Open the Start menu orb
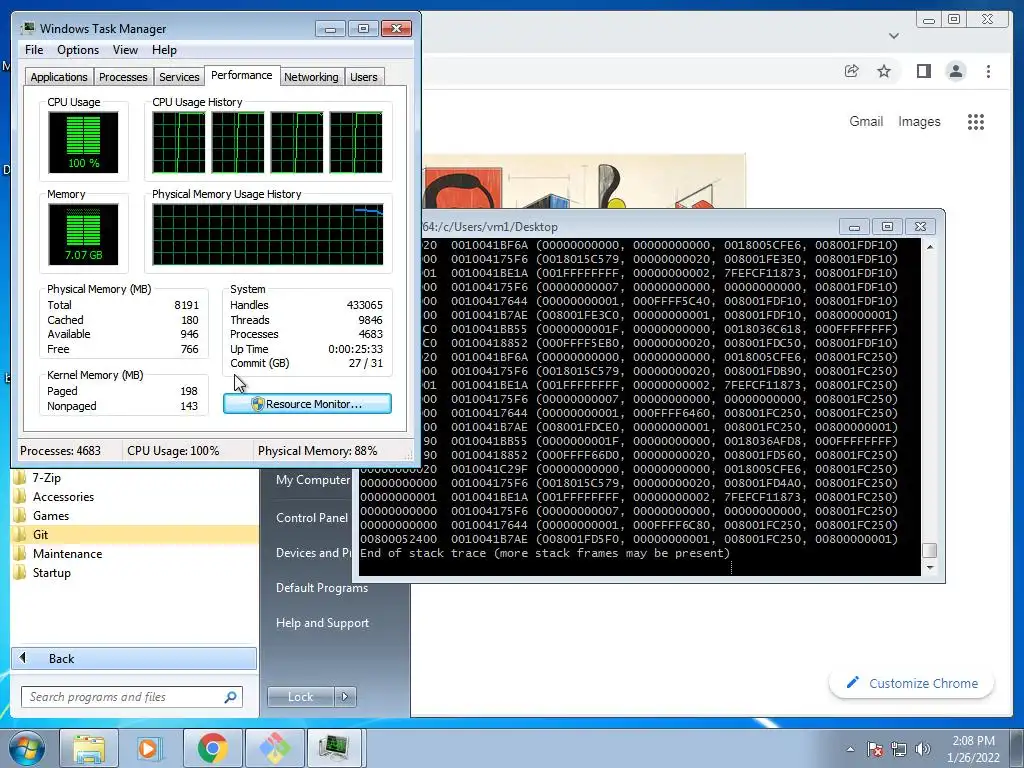The width and height of the screenshot is (1024, 768). [27, 748]
